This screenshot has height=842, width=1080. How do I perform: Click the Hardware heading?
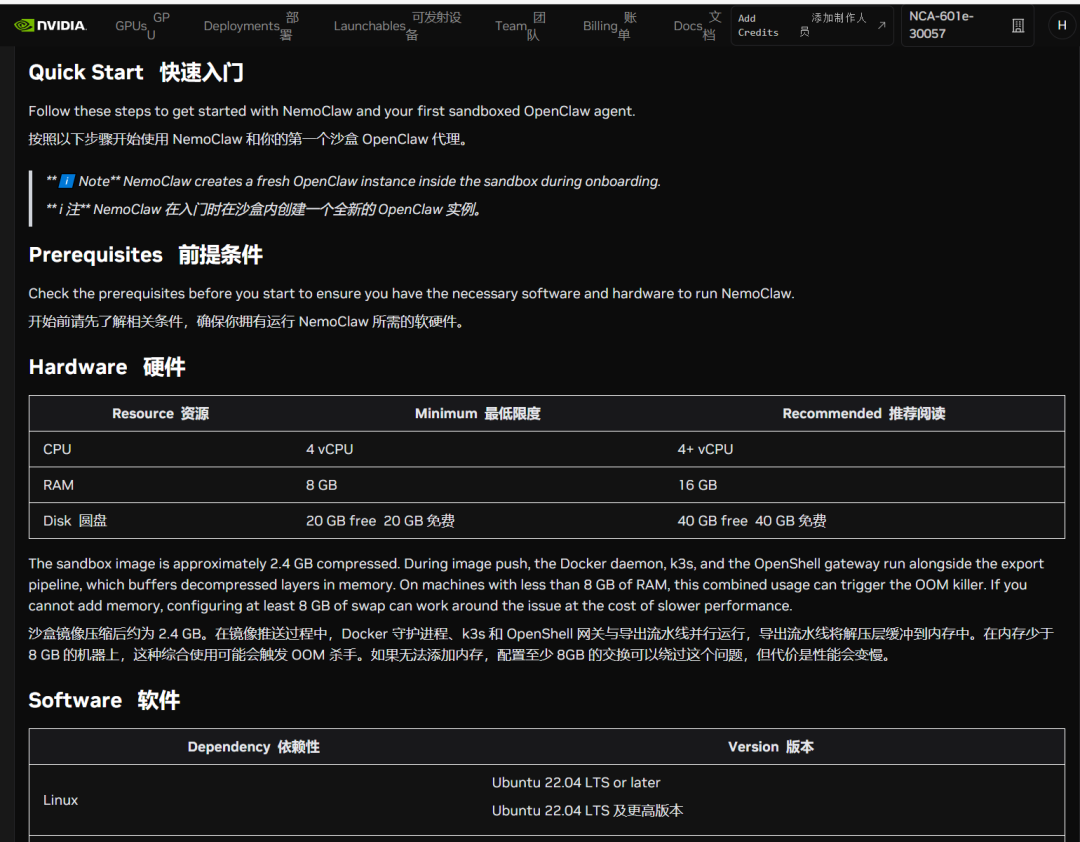coord(107,367)
